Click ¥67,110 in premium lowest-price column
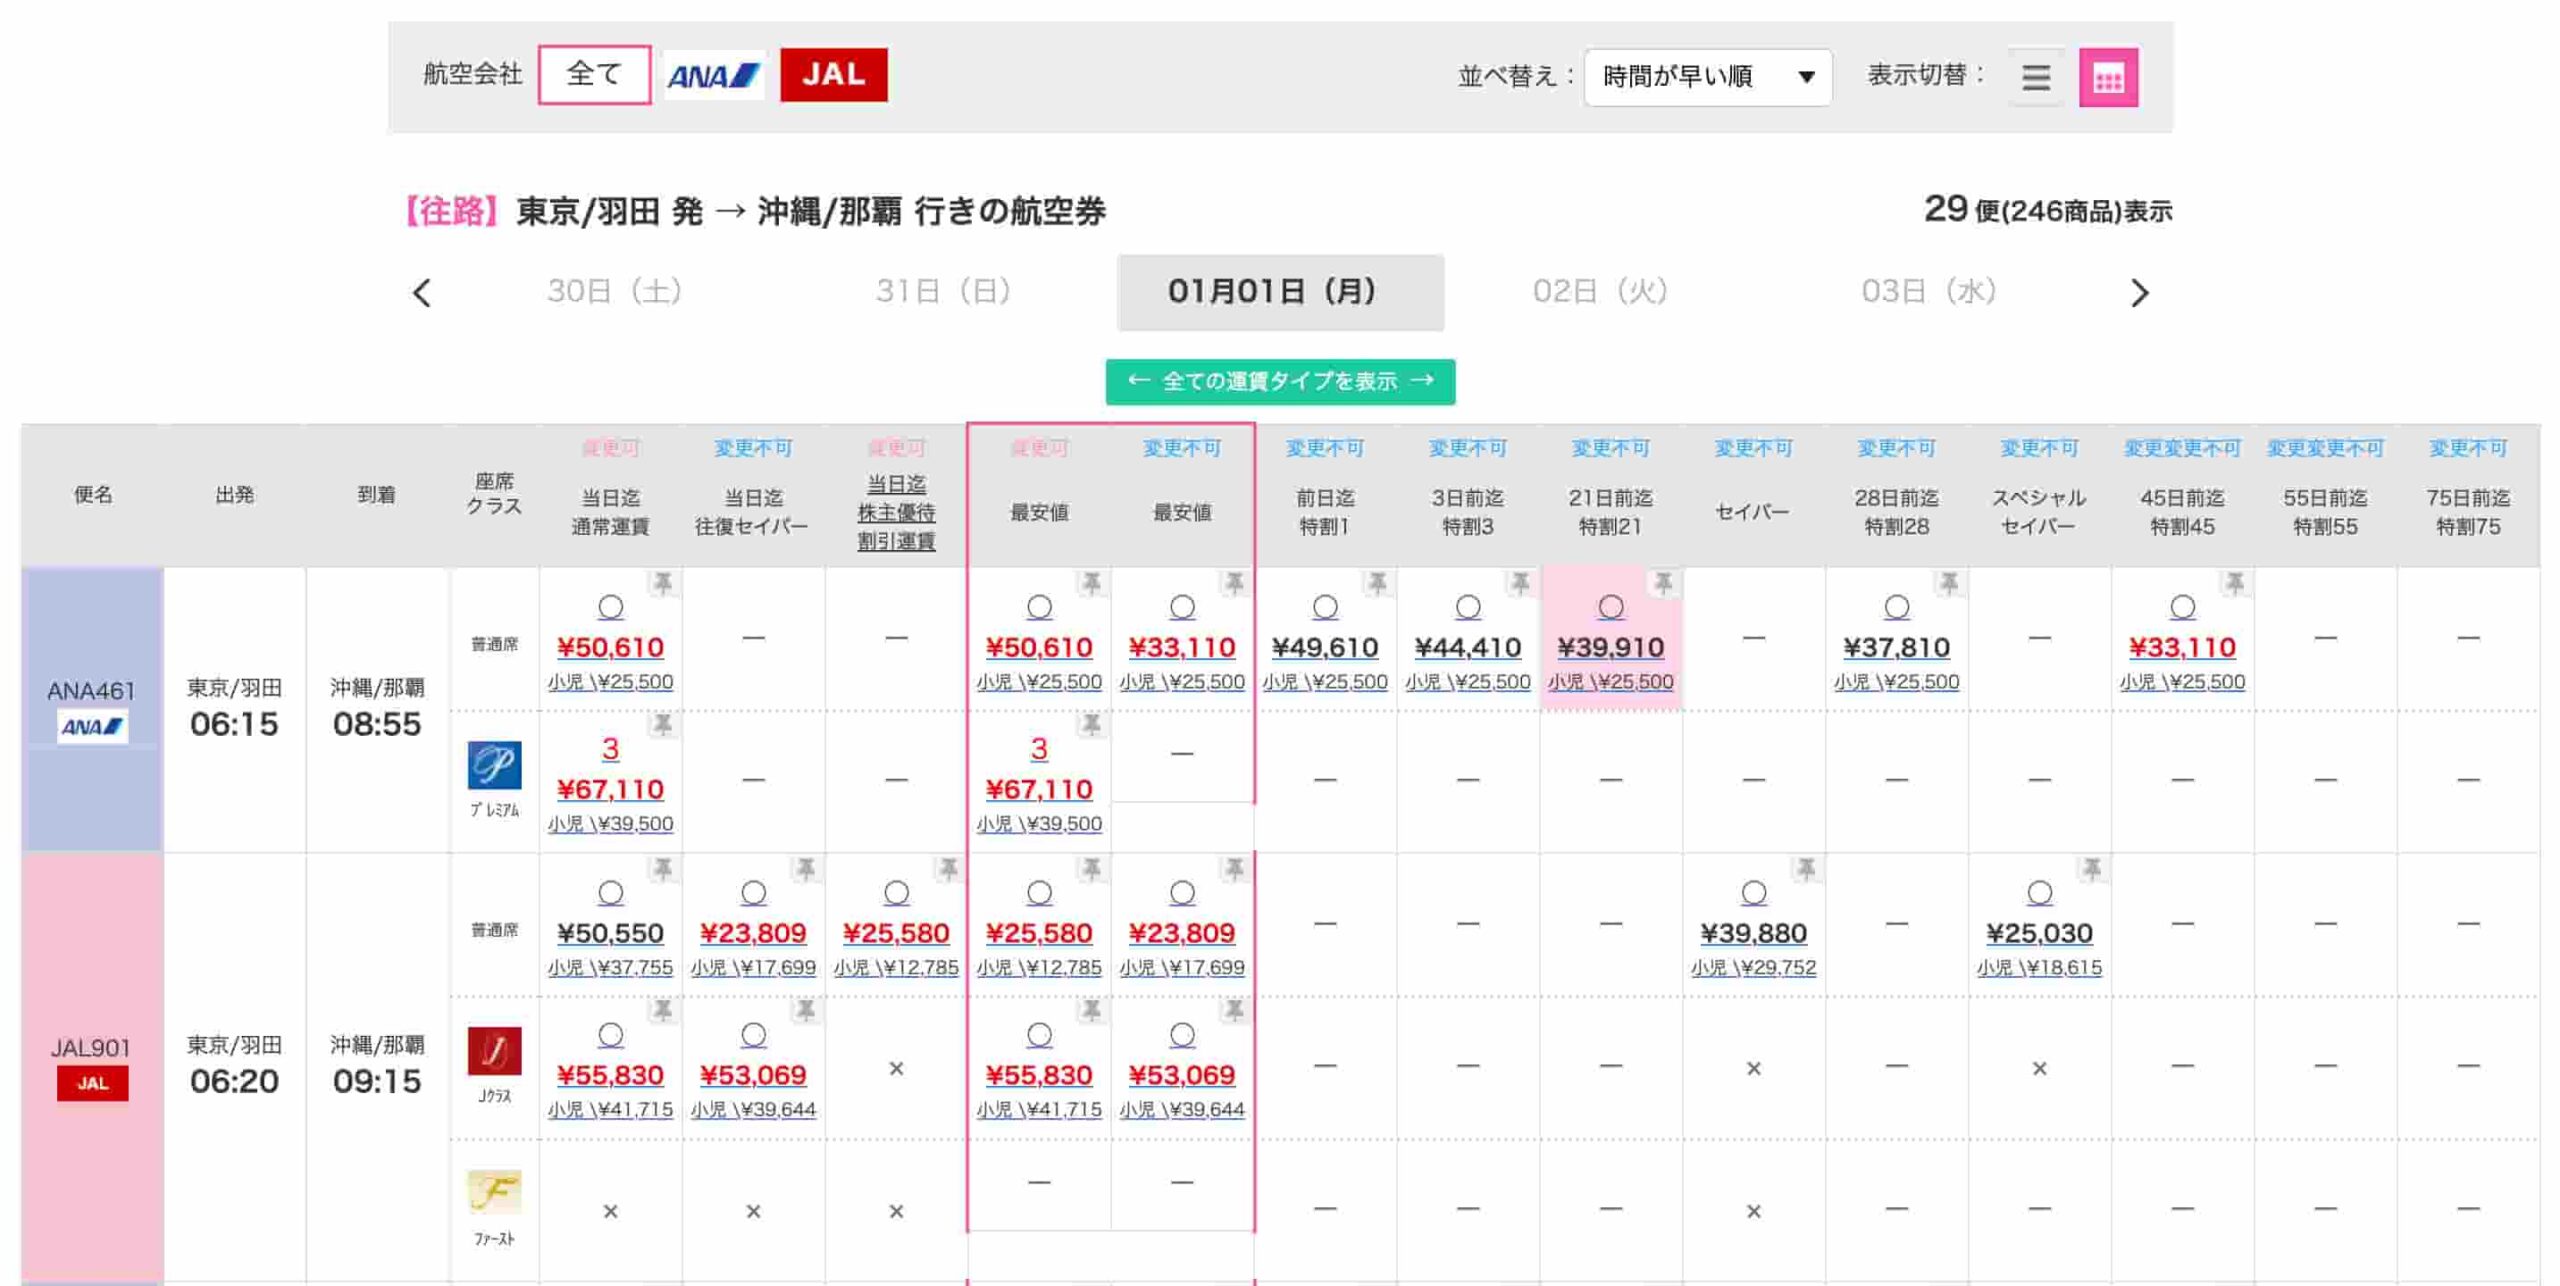Screen dimensions: 2560x1286 tap(1039, 789)
